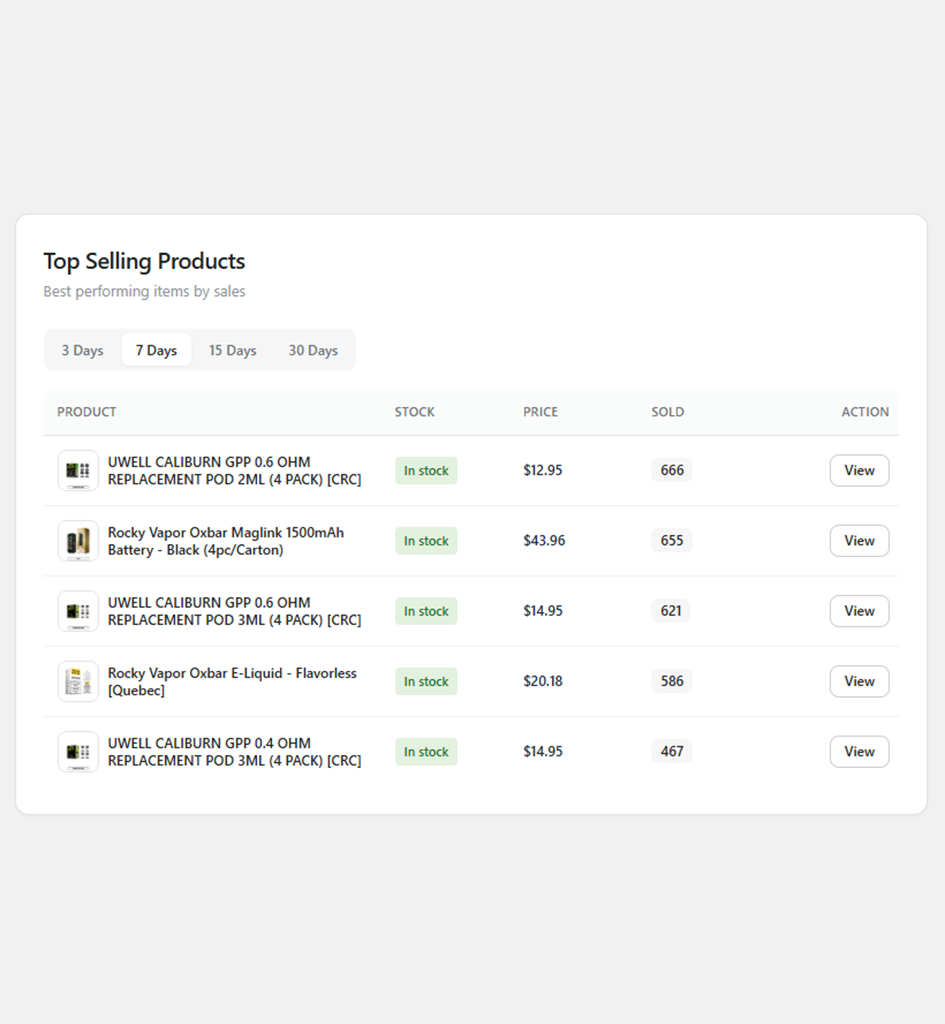View the UWELL CALIBURN 0.6 OHM 2ML product
The height and width of the screenshot is (1024, 945).
pyautogui.click(x=859, y=470)
